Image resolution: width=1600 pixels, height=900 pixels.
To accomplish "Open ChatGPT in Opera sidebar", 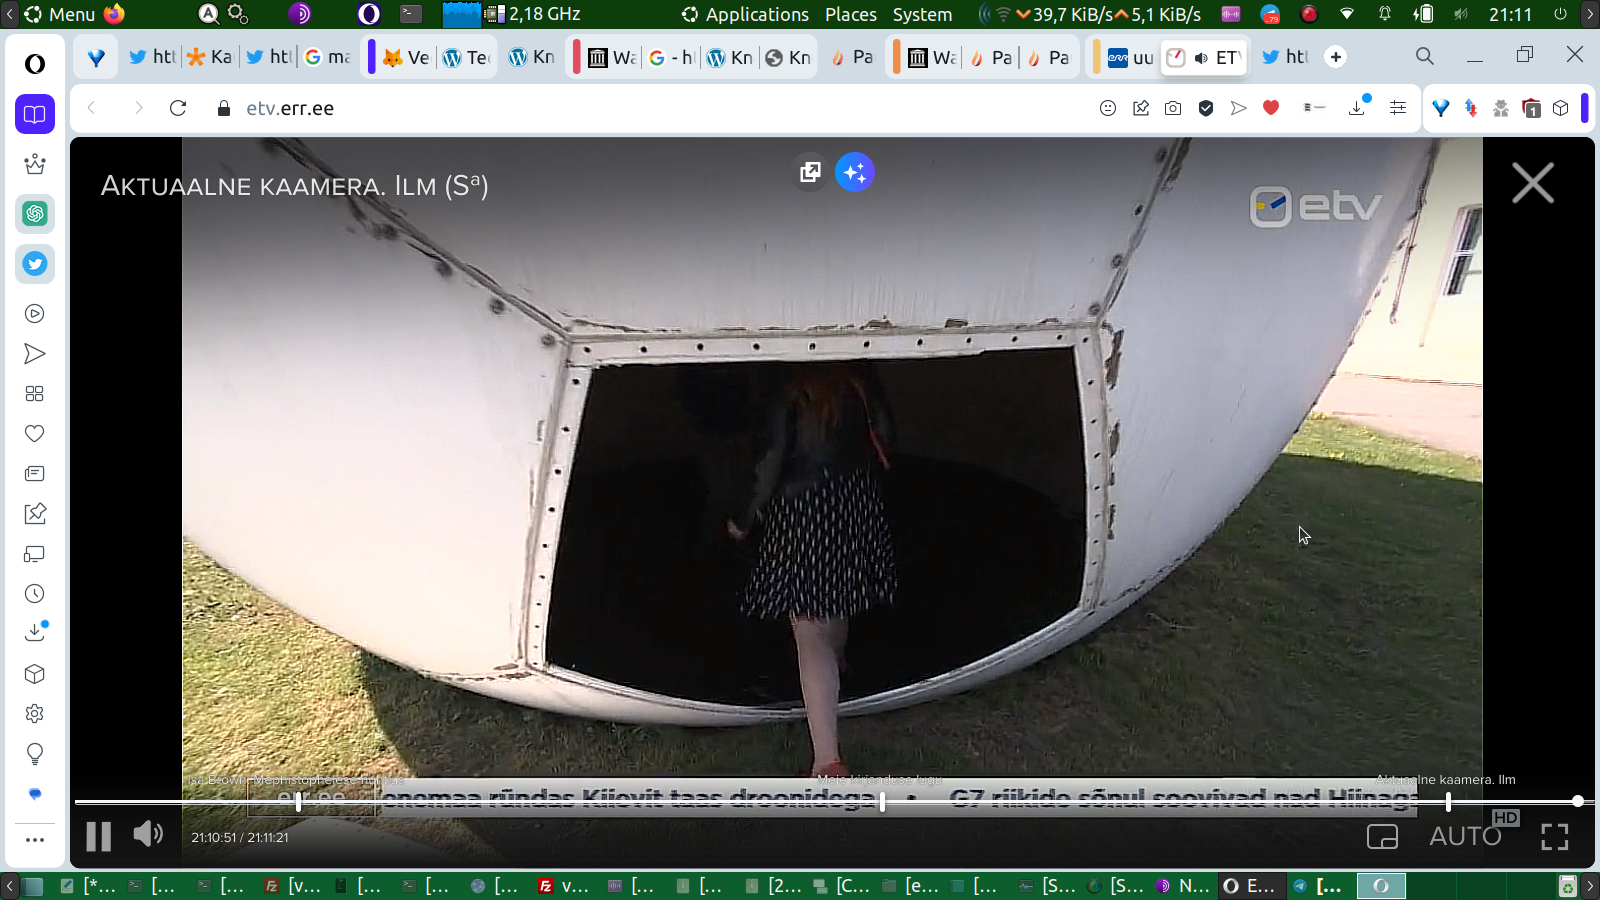I will point(35,214).
